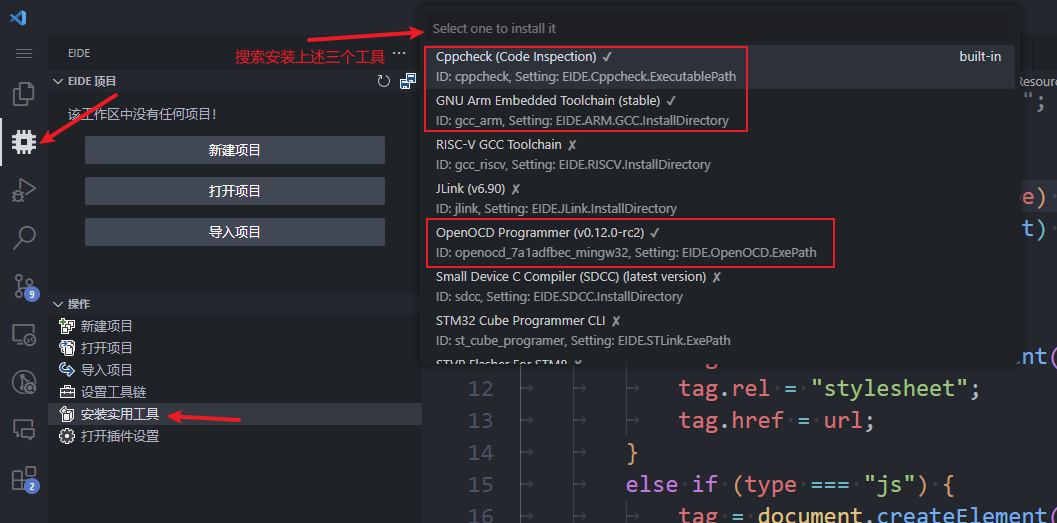Click the large 新建项目 button
This screenshot has width=1057, height=523.
point(235,150)
